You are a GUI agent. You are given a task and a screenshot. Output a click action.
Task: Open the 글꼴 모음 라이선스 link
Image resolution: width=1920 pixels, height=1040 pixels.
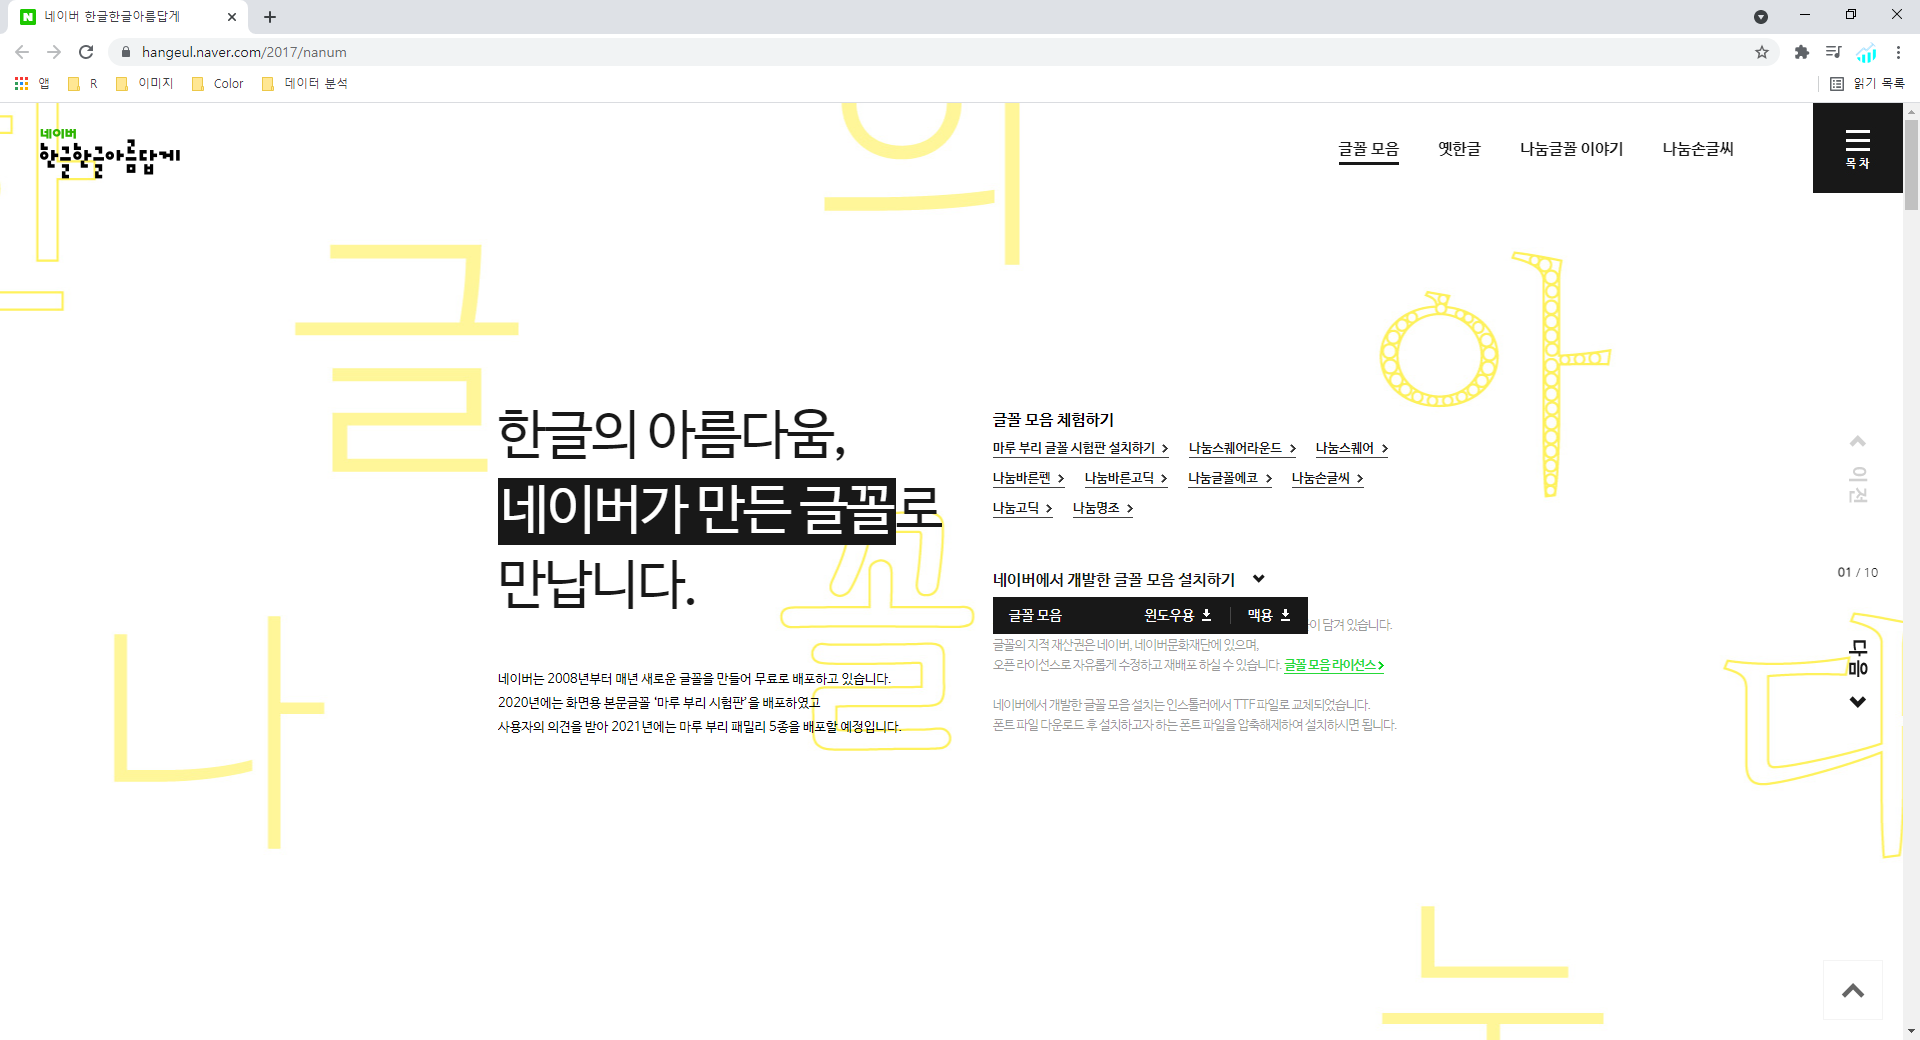(1334, 665)
